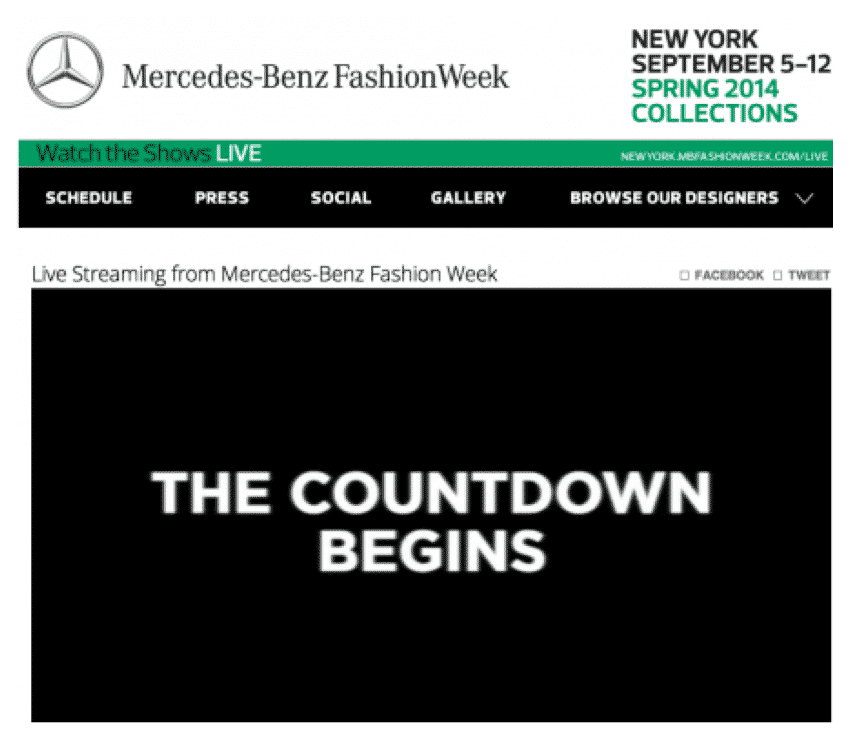The image size is (866, 748).
Task: Share the page via Facebook link
Action: click(x=729, y=275)
